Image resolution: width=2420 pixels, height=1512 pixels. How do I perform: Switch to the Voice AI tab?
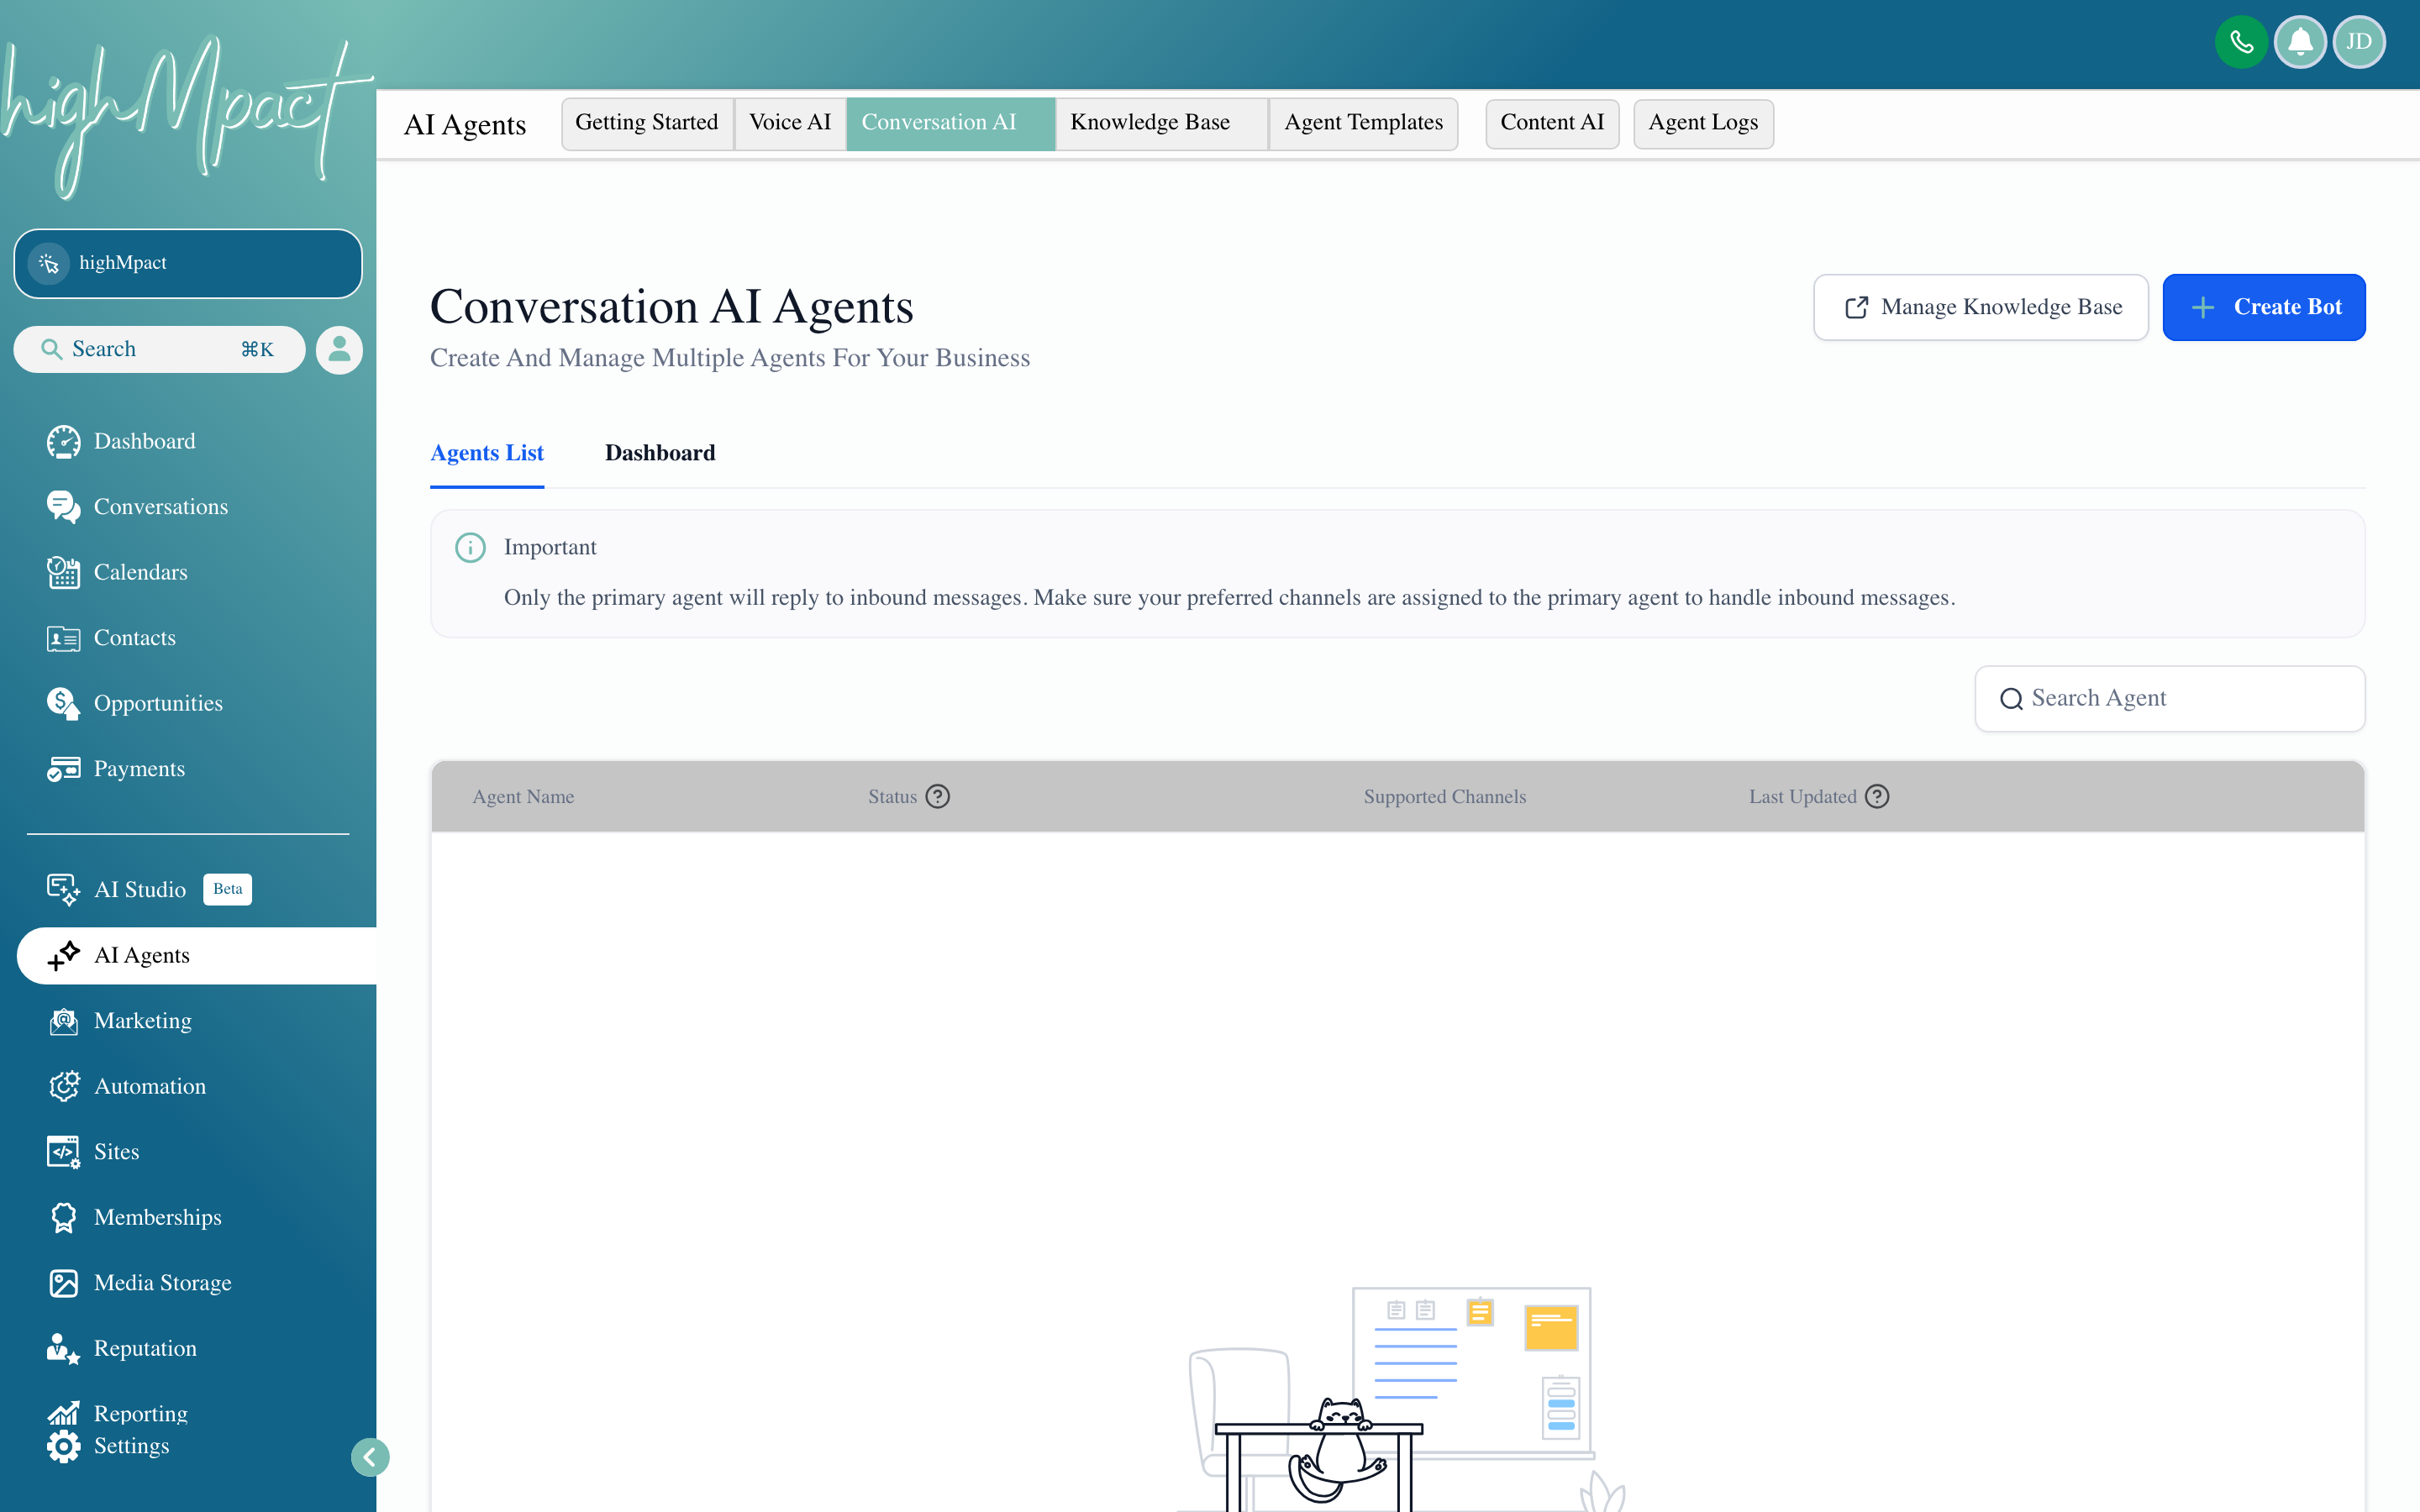[x=790, y=123]
